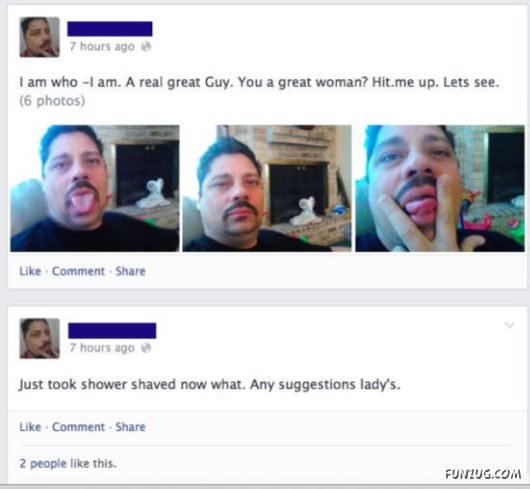Comment on the 'Just took shower' post
530x489 pixels.
pyautogui.click(x=78, y=427)
